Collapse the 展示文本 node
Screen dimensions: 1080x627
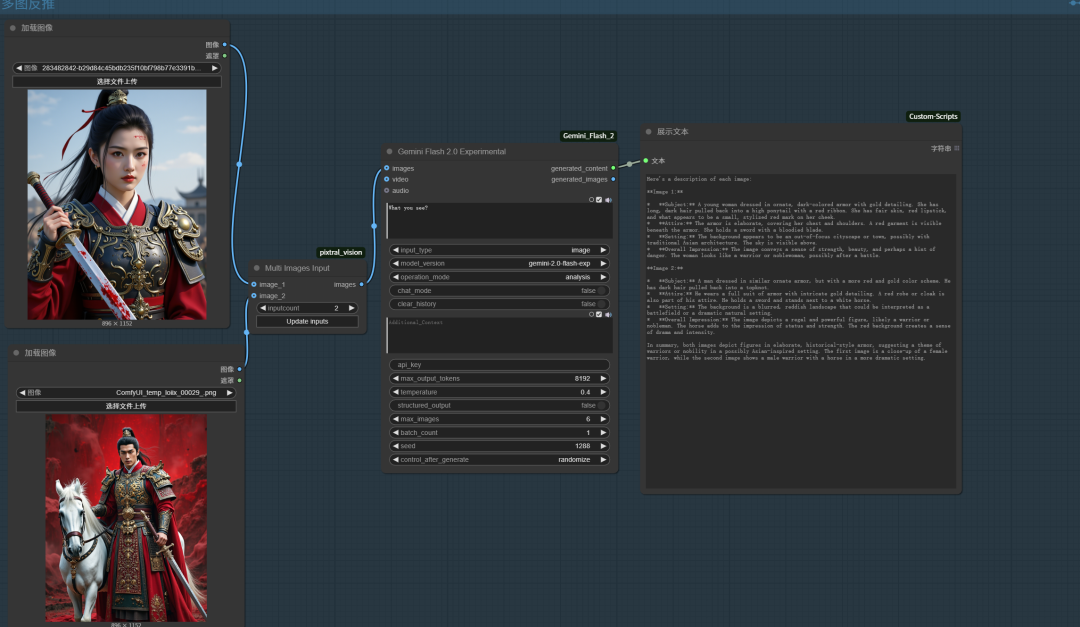tap(647, 132)
